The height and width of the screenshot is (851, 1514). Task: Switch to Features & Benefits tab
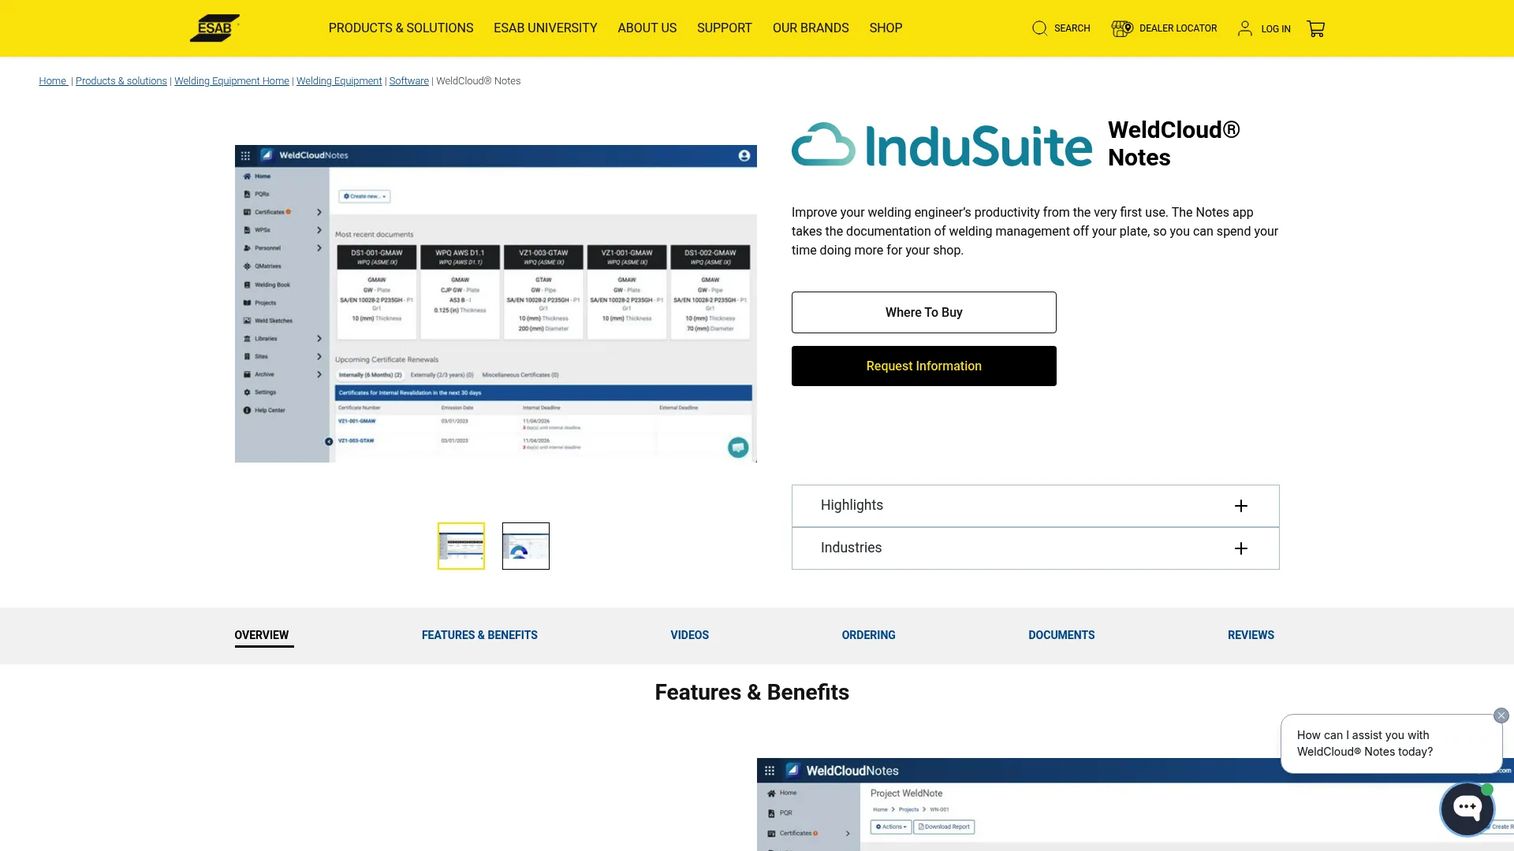click(480, 635)
